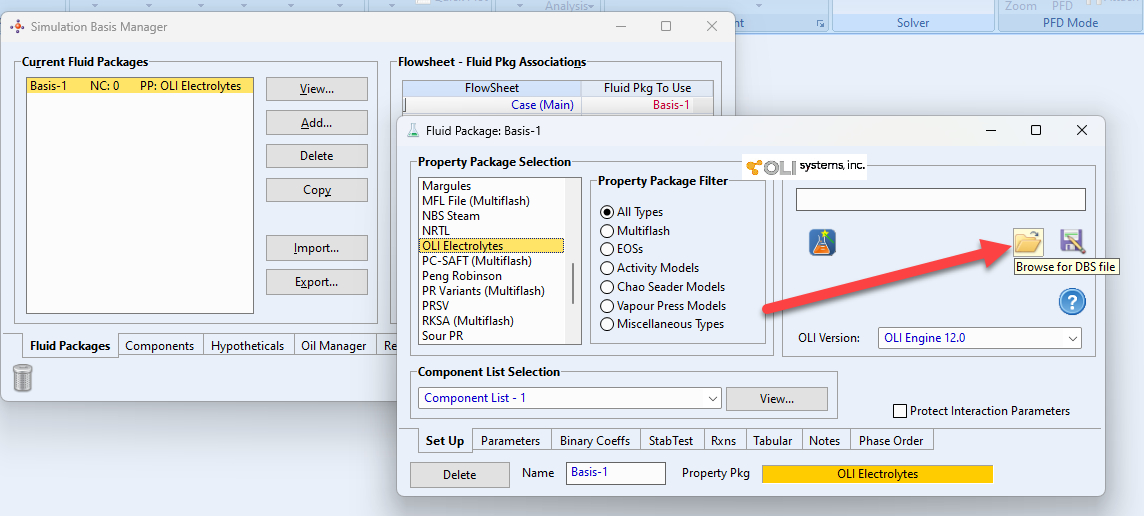
Task: Click the save DBS file floppy icon
Action: (x=1072, y=242)
